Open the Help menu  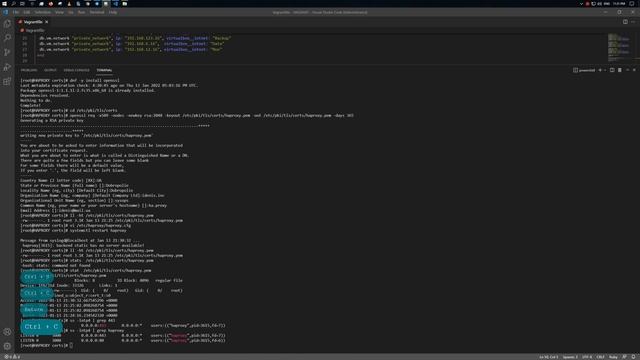(x=113, y=12)
